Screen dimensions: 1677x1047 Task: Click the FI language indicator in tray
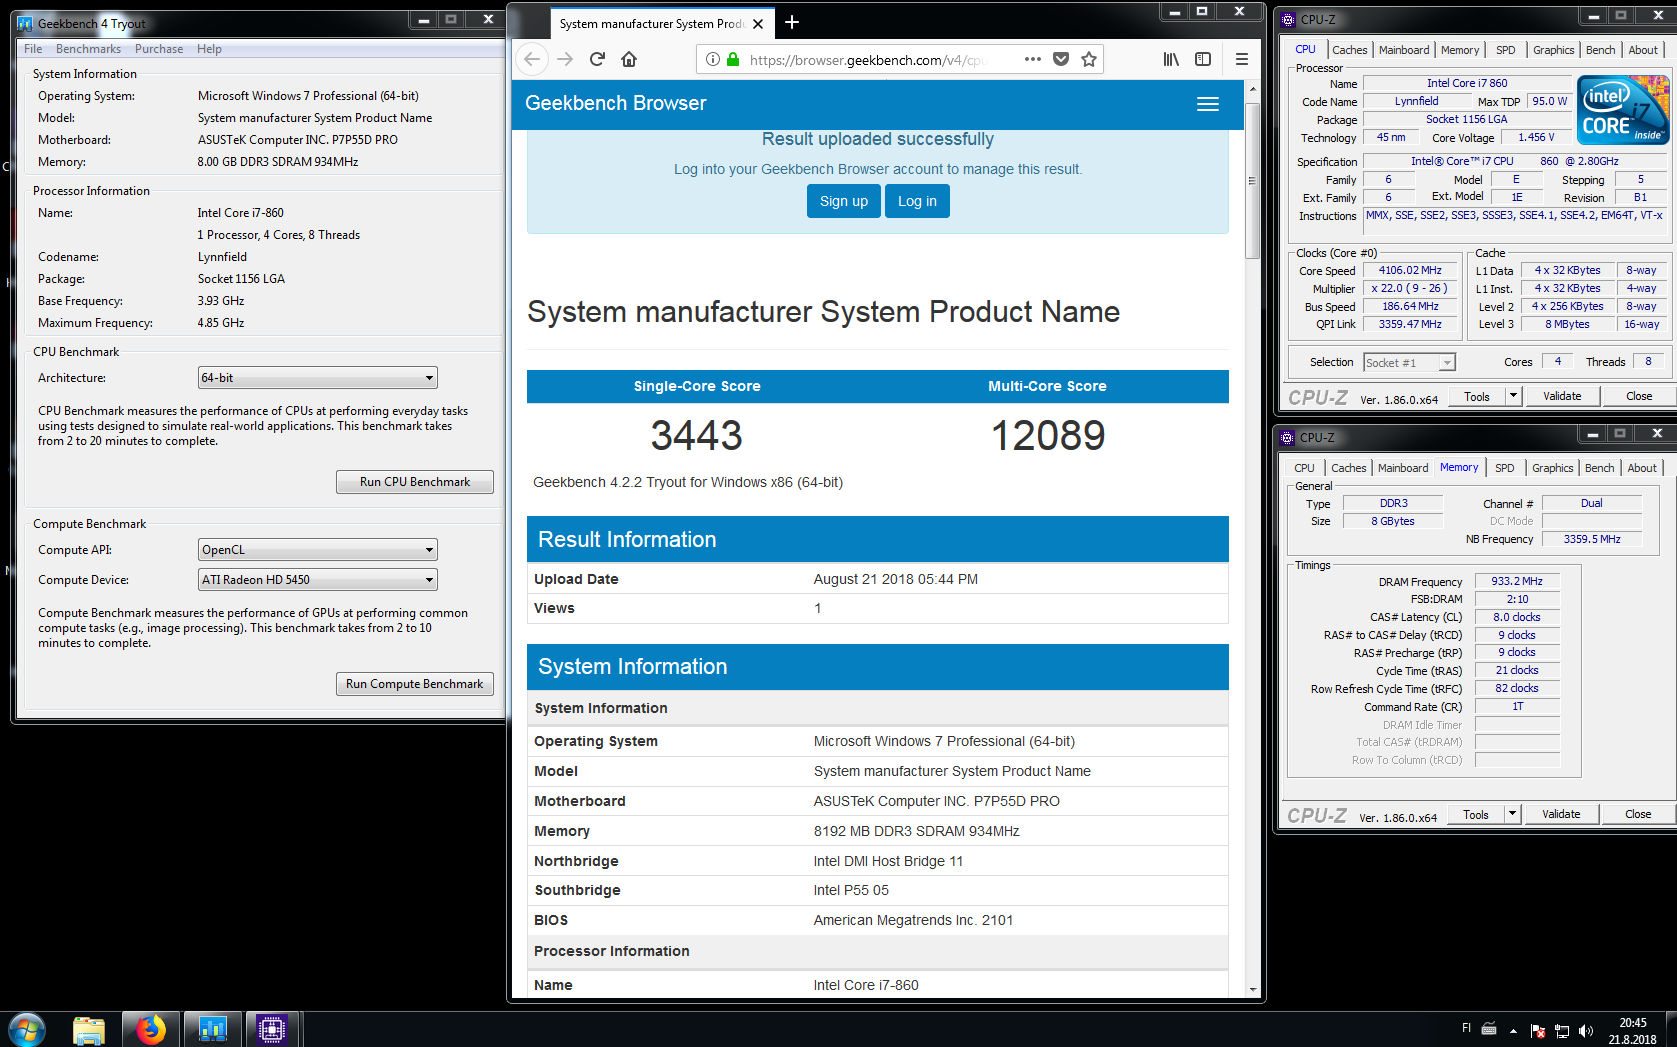tap(1467, 1028)
